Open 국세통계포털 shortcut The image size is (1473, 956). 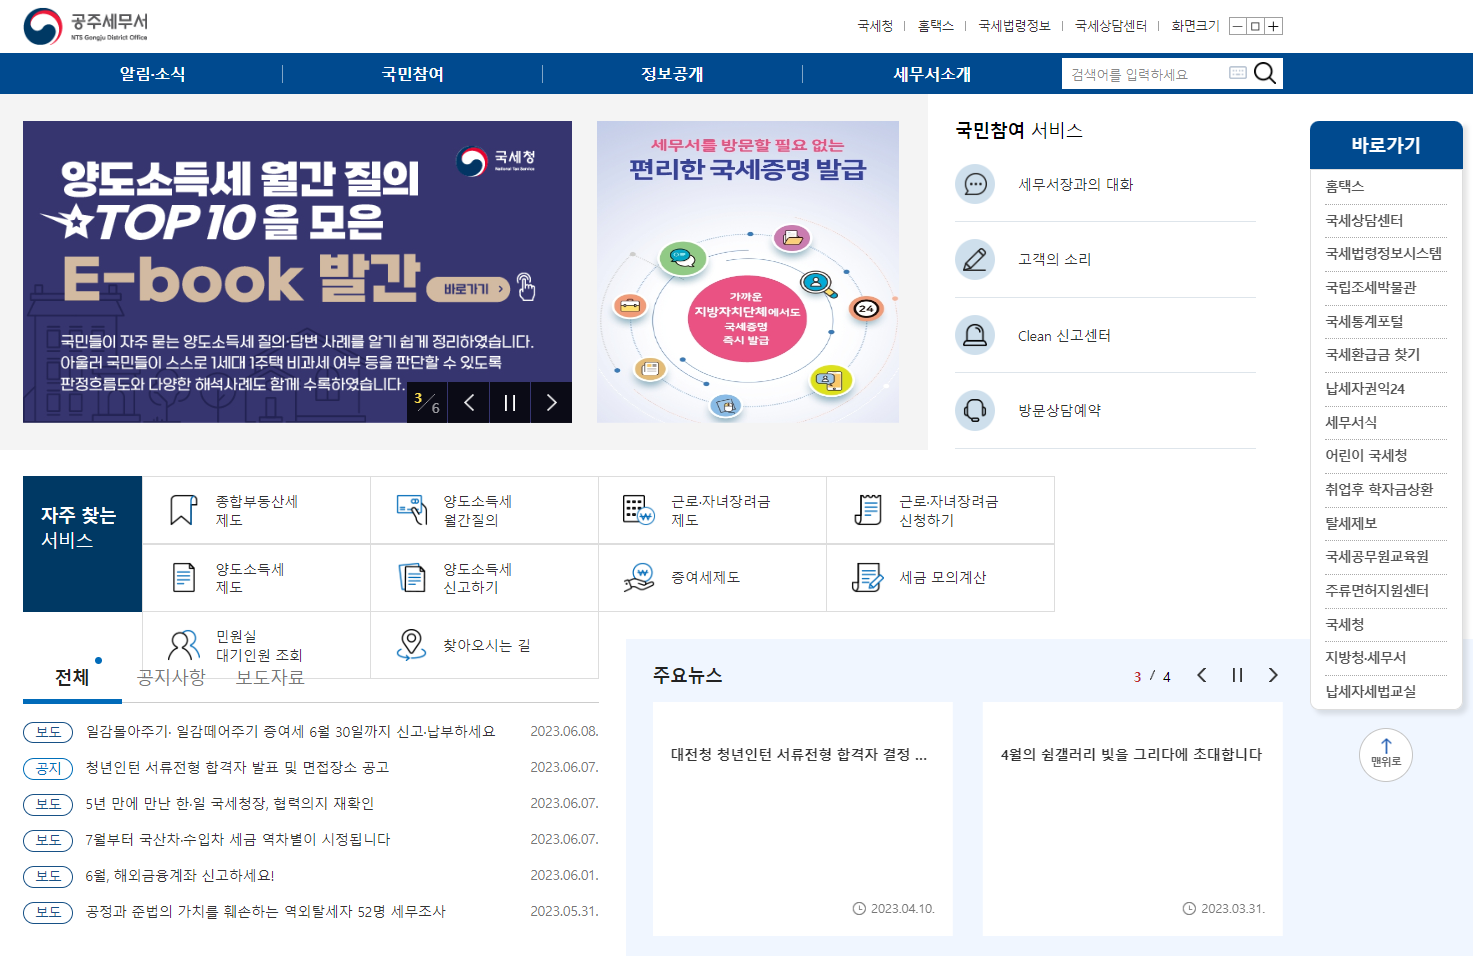(x=1364, y=321)
